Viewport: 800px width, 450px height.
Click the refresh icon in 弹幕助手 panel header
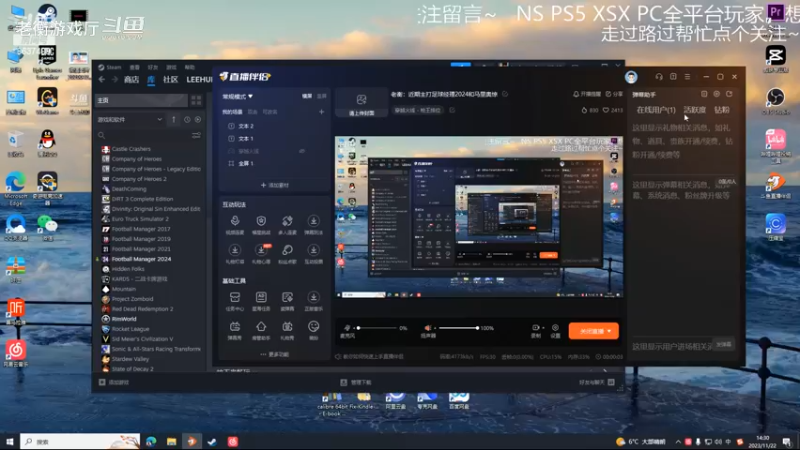click(729, 94)
